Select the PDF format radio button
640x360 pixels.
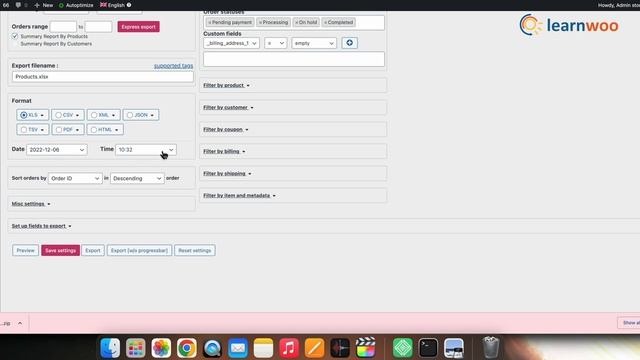[59, 130]
